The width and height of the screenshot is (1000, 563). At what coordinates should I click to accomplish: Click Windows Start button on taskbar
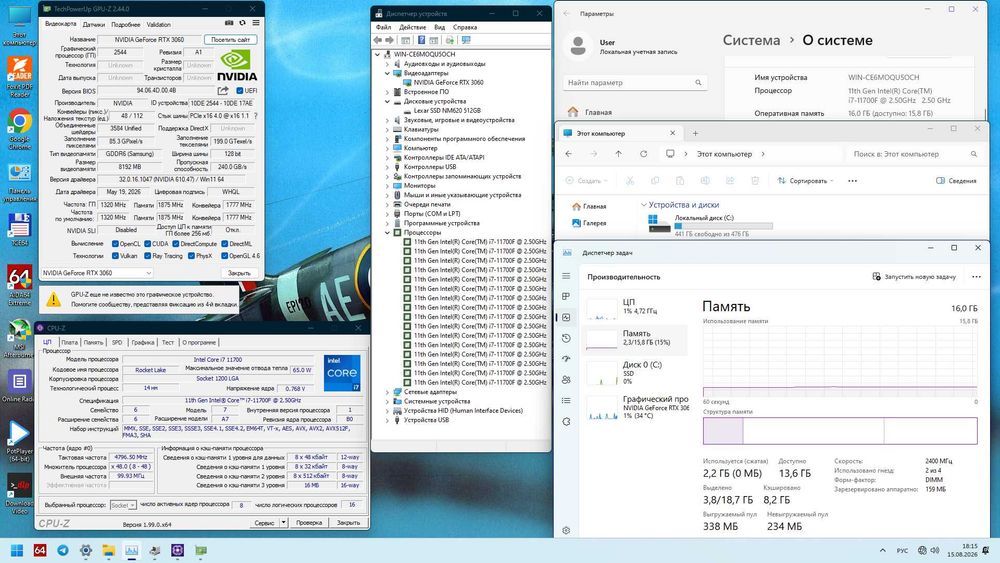(x=17, y=550)
